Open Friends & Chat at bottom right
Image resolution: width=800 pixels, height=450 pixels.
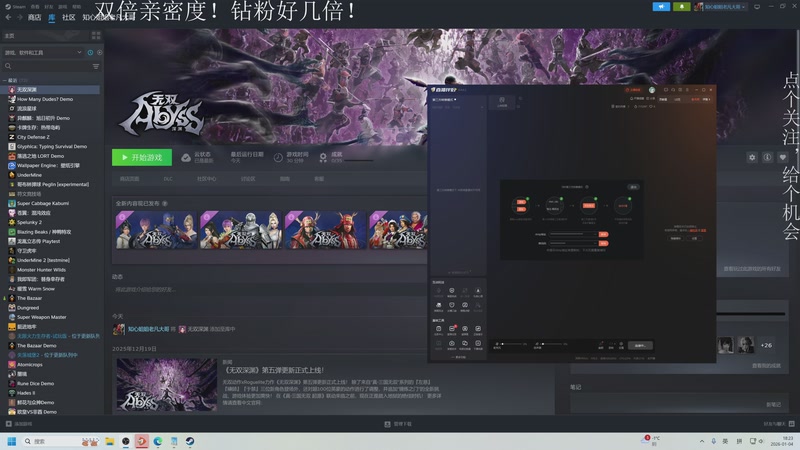779,424
